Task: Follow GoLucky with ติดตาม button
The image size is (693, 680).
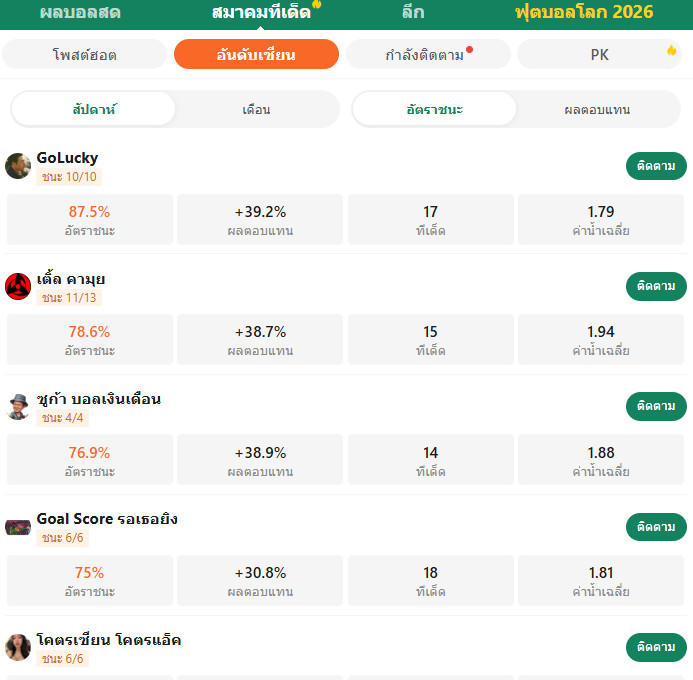Action: [656, 166]
